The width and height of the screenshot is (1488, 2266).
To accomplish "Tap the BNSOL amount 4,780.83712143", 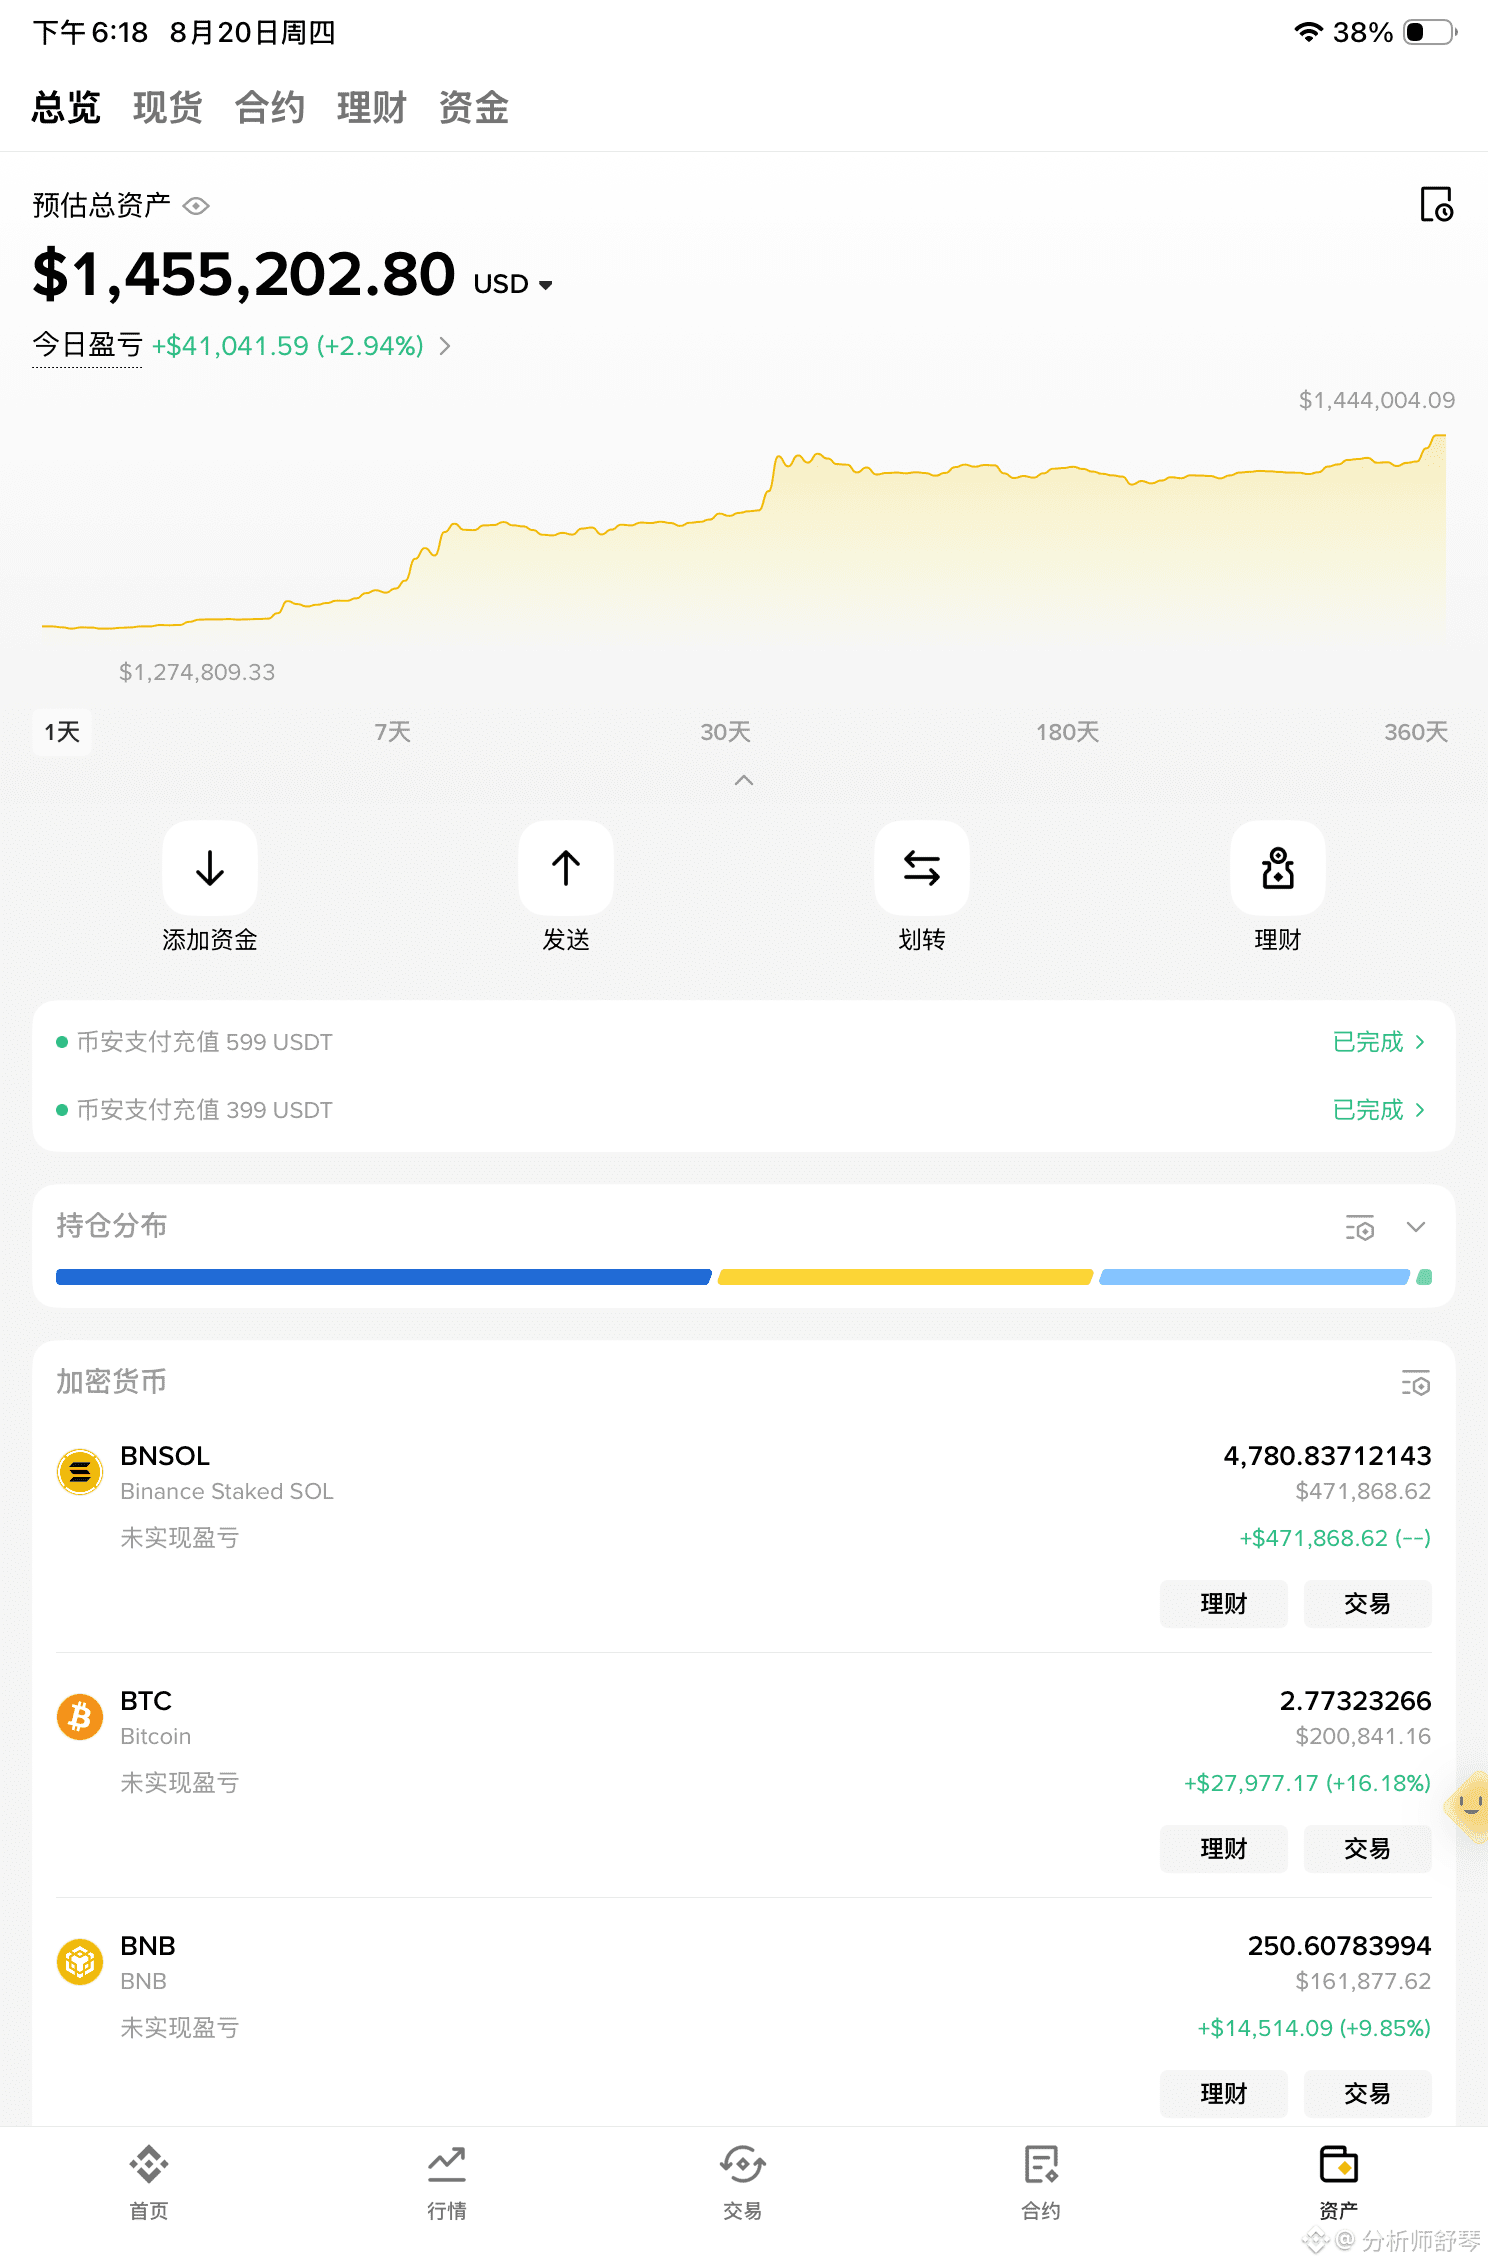I will (1327, 1456).
